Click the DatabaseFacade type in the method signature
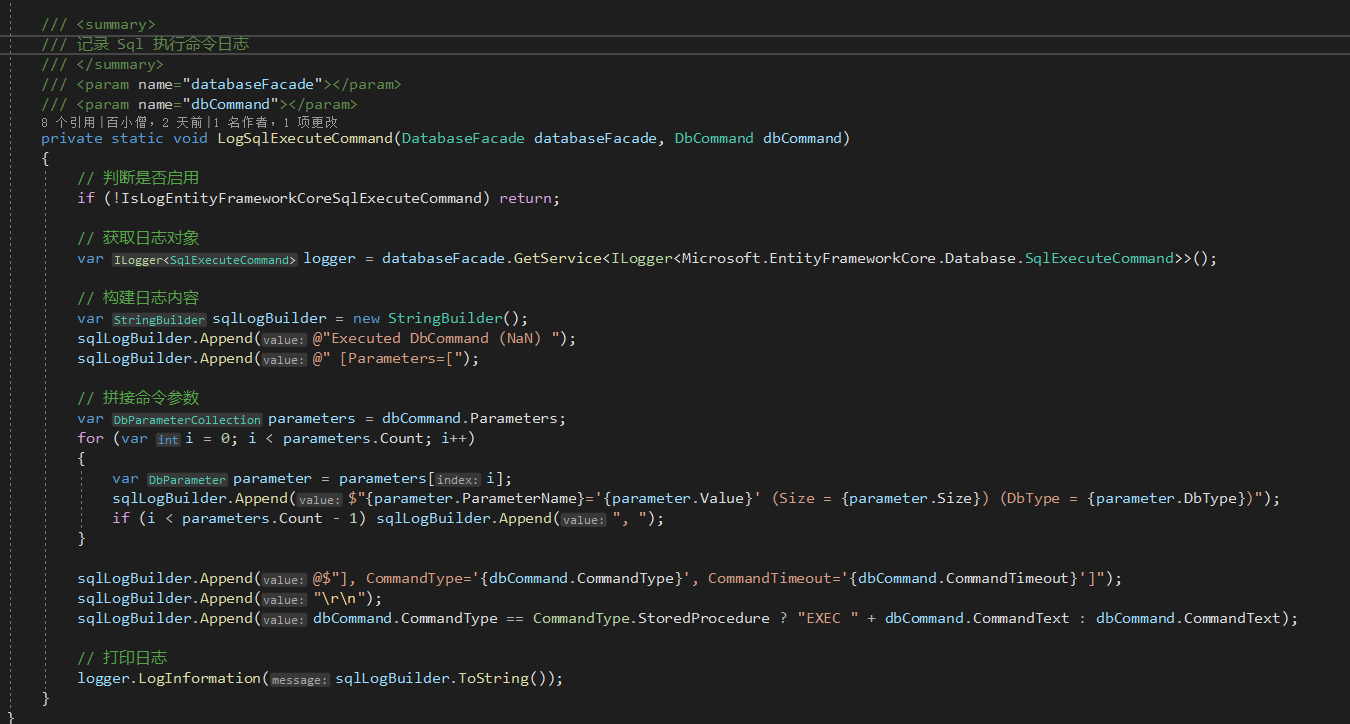This screenshot has width=1350, height=724. click(463, 138)
